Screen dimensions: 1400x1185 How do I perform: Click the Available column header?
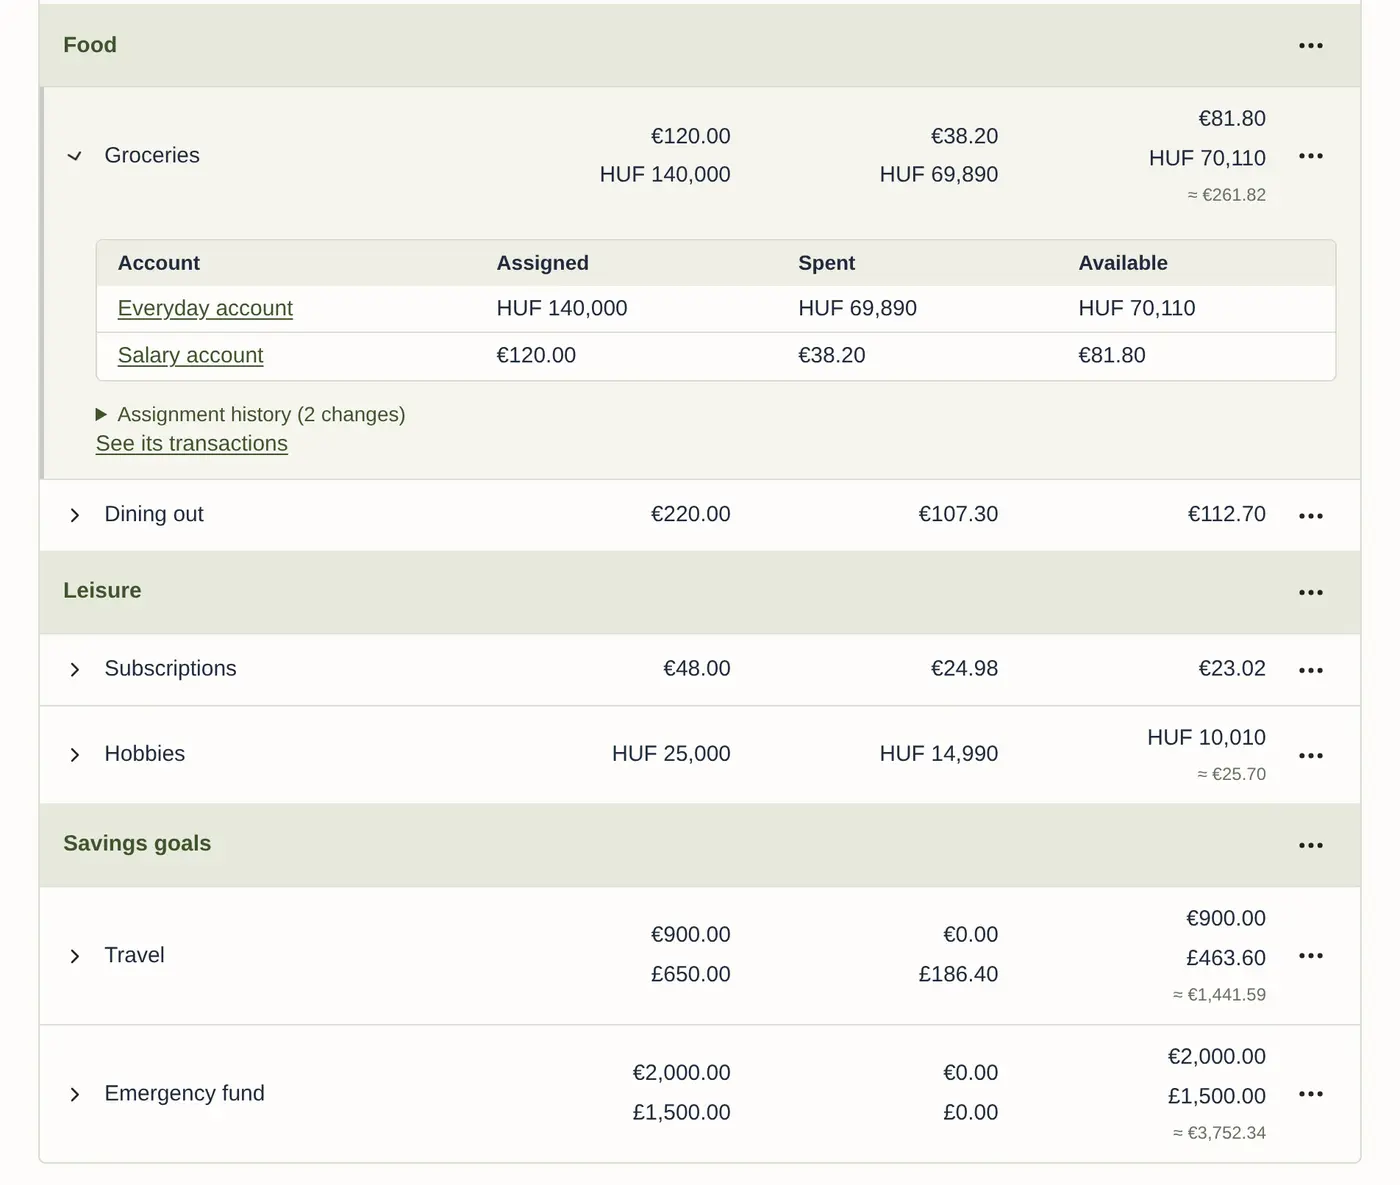(x=1123, y=263)
